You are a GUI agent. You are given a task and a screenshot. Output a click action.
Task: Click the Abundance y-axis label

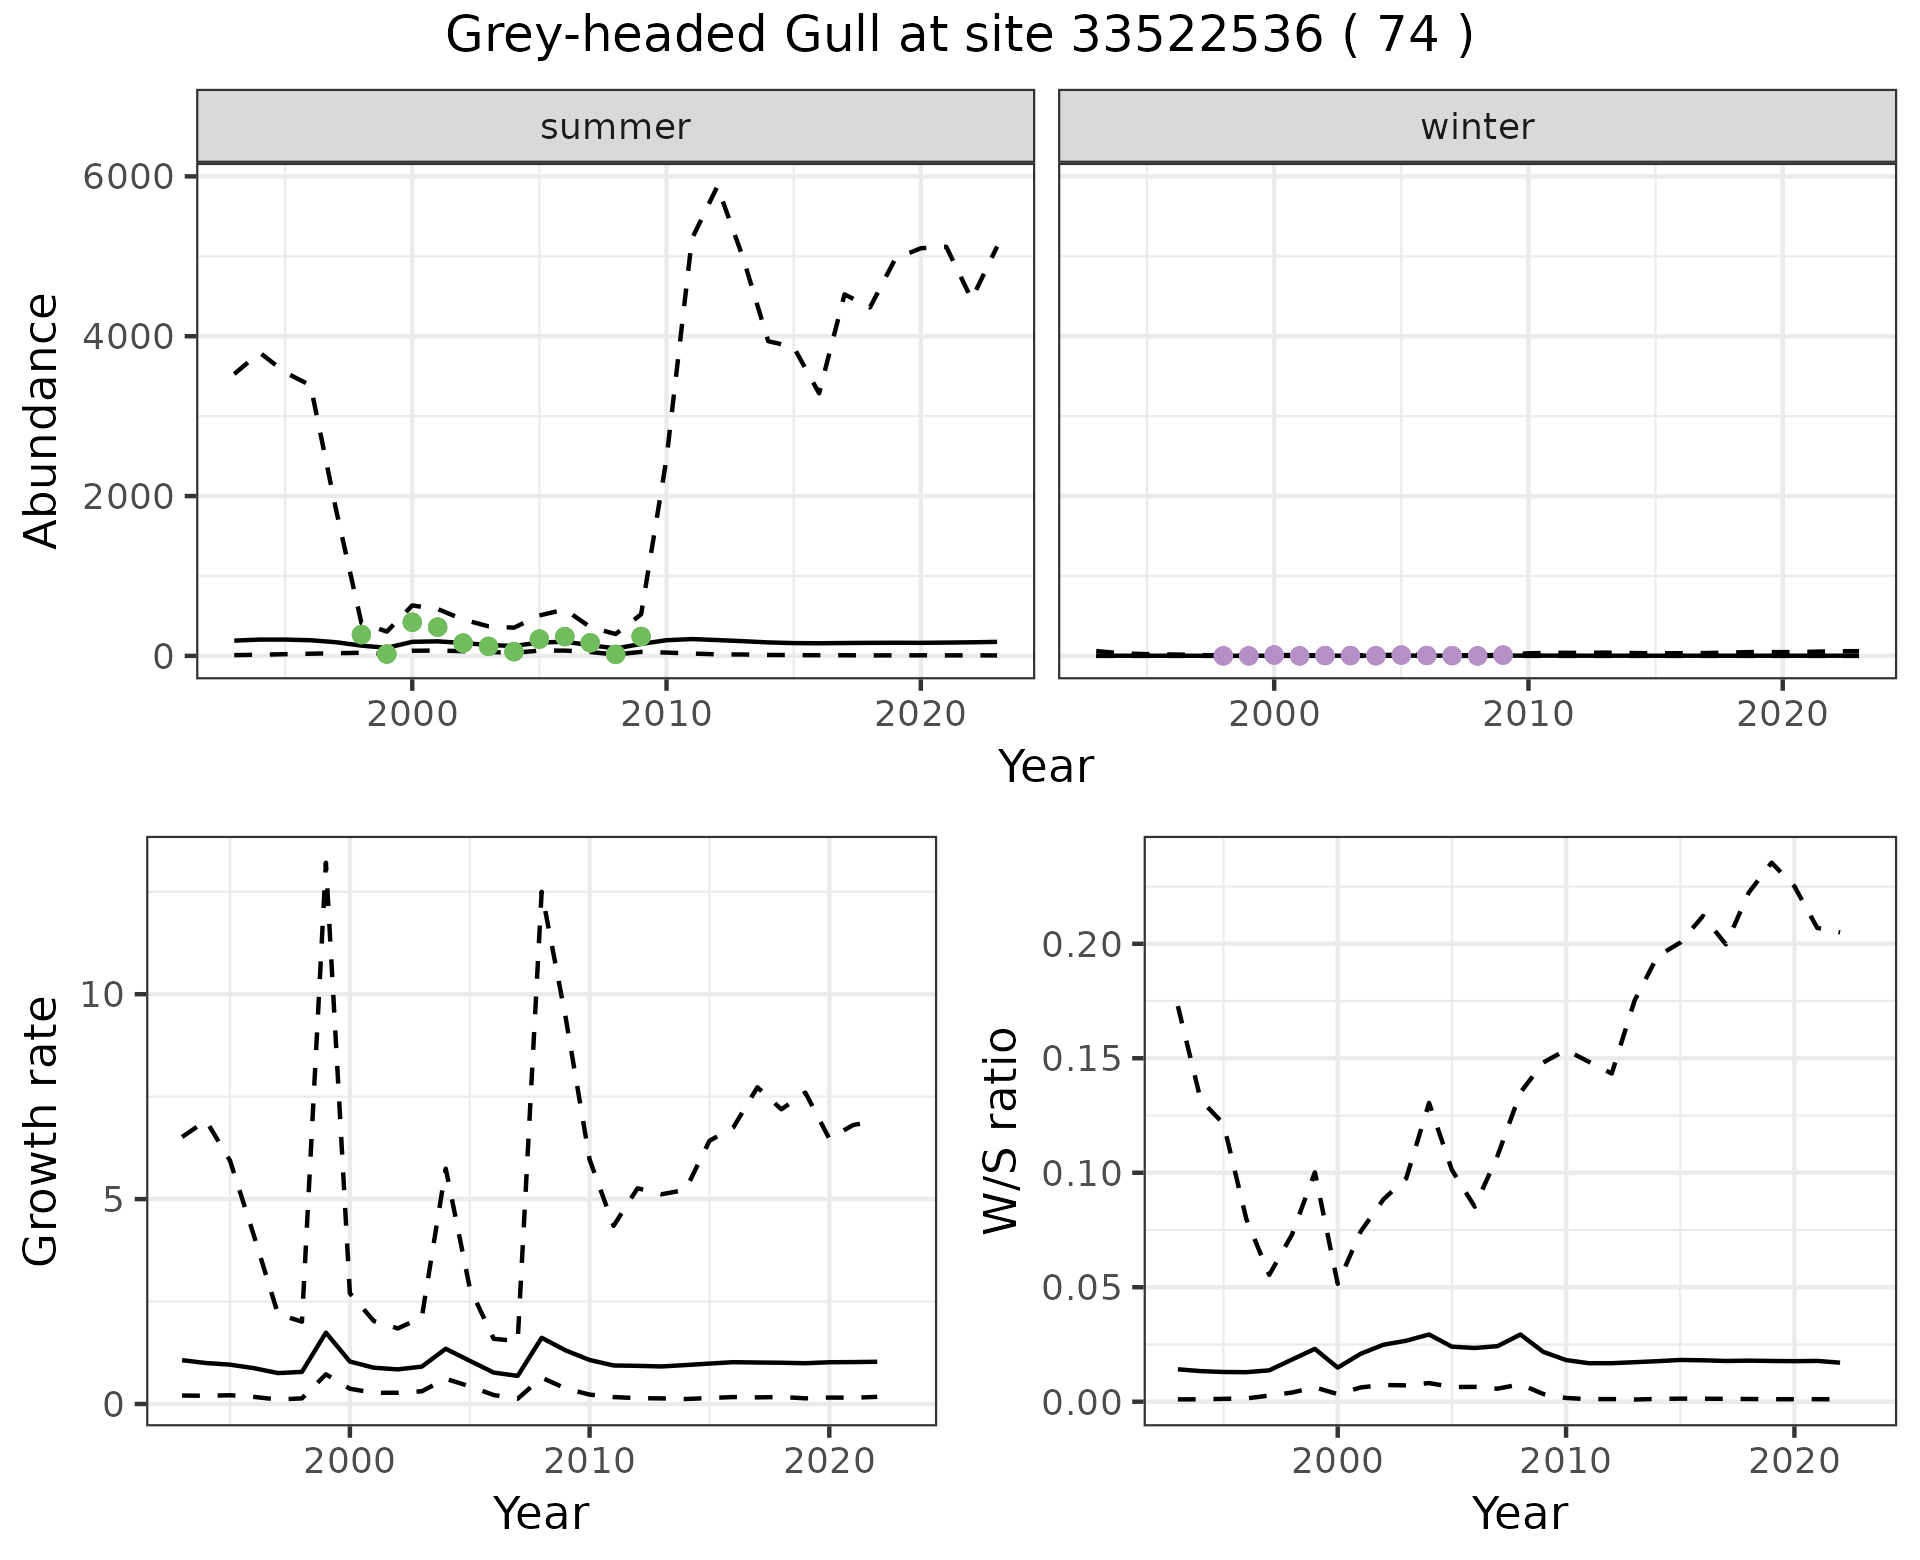tap(41, 421)
